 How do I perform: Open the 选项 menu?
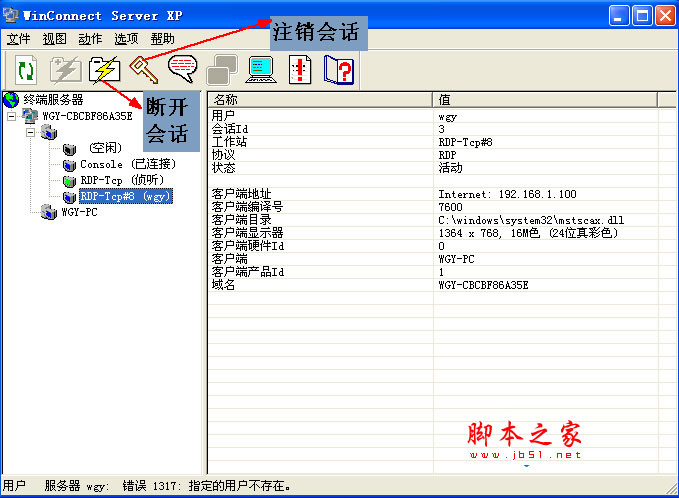[x=126, y=39]
